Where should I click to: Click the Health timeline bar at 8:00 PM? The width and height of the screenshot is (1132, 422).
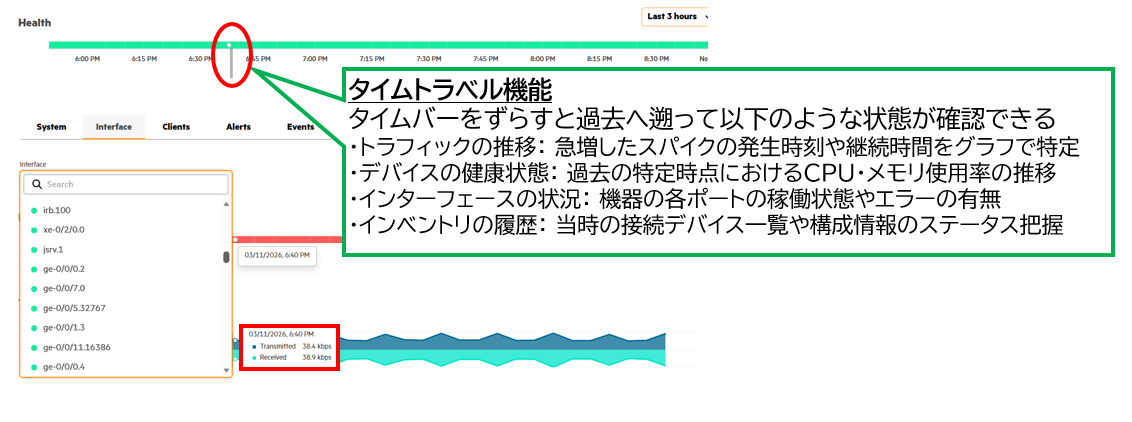pos(543,45)
